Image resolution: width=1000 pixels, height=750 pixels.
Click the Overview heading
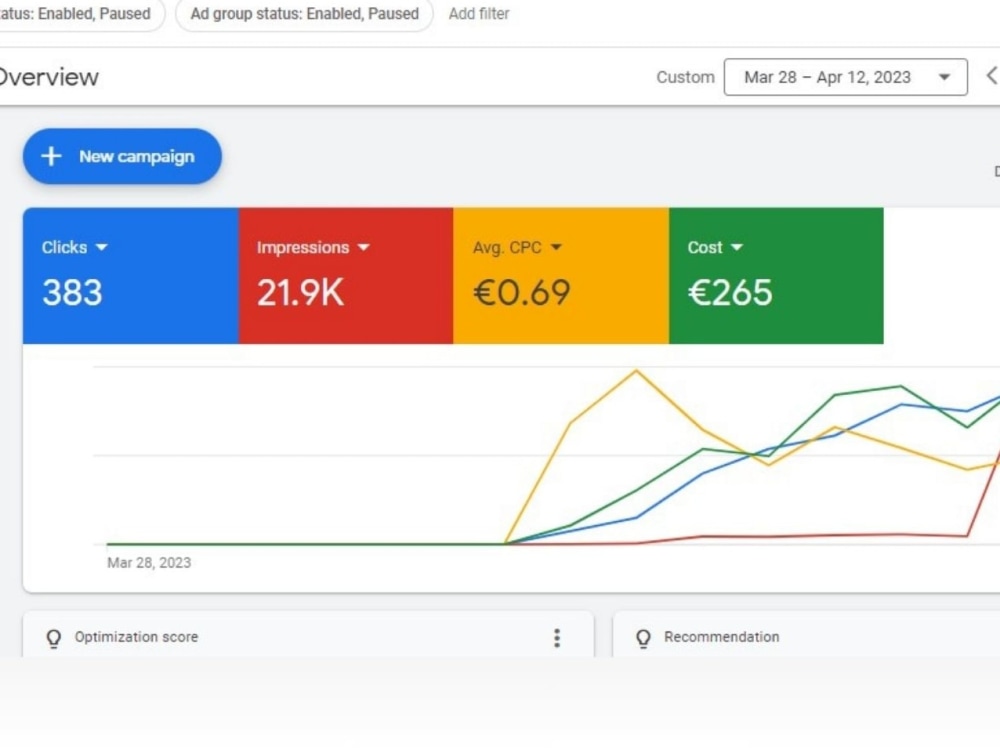[x=49, y=77]
